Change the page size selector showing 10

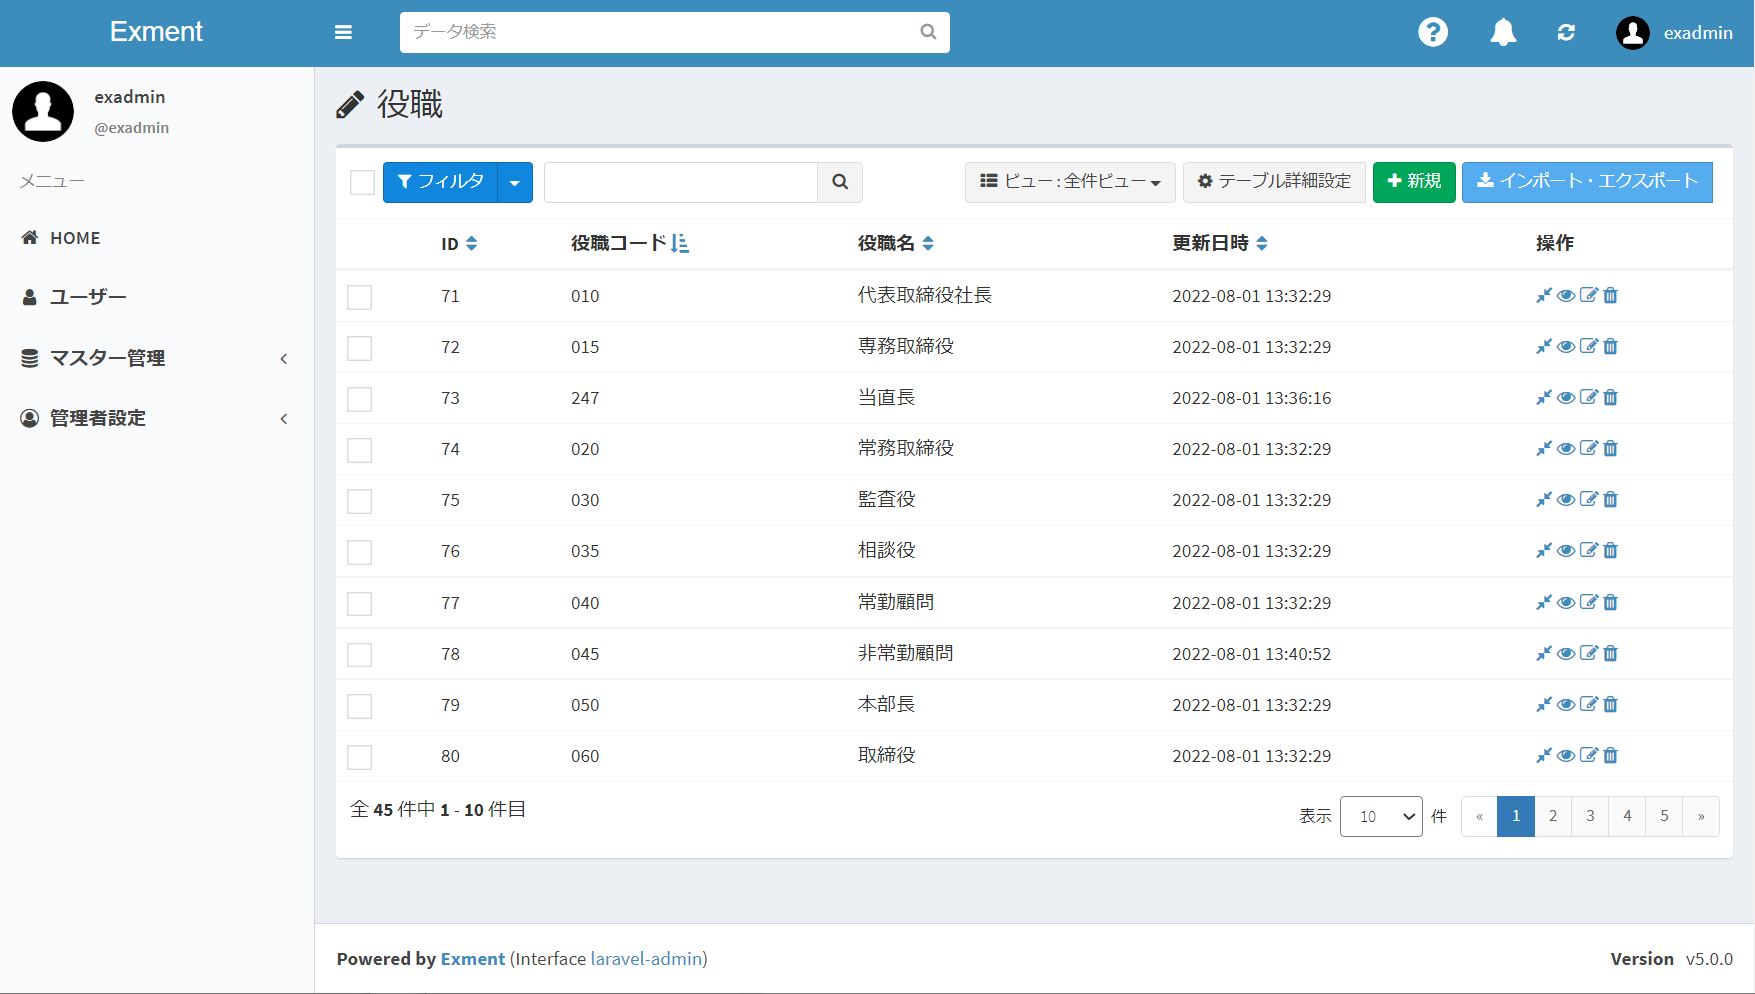click(x=1380, y=816)
